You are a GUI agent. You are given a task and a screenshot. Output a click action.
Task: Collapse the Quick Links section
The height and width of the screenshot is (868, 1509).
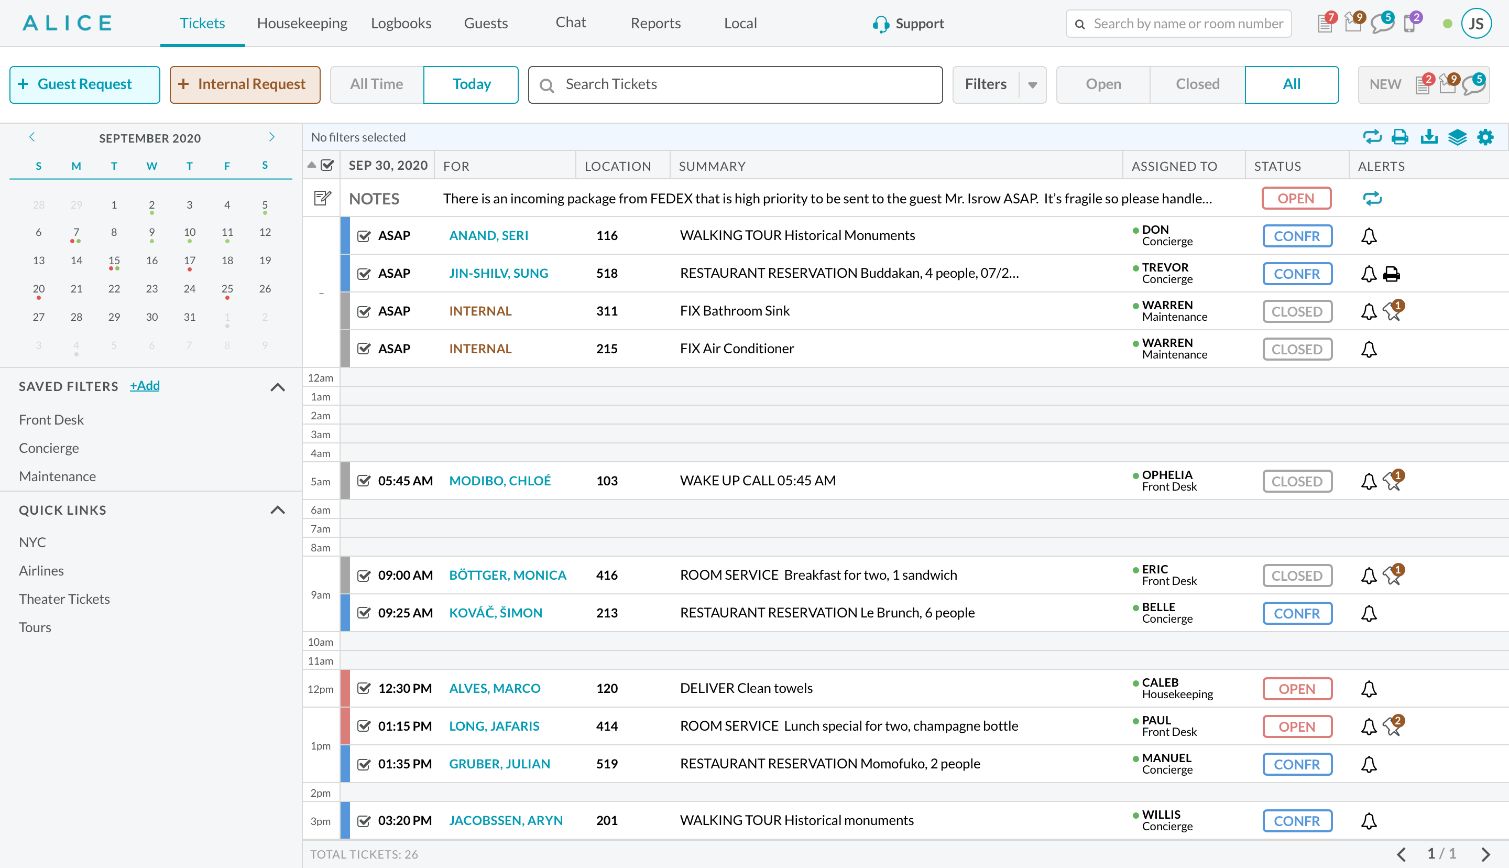(x=278, y=510)
